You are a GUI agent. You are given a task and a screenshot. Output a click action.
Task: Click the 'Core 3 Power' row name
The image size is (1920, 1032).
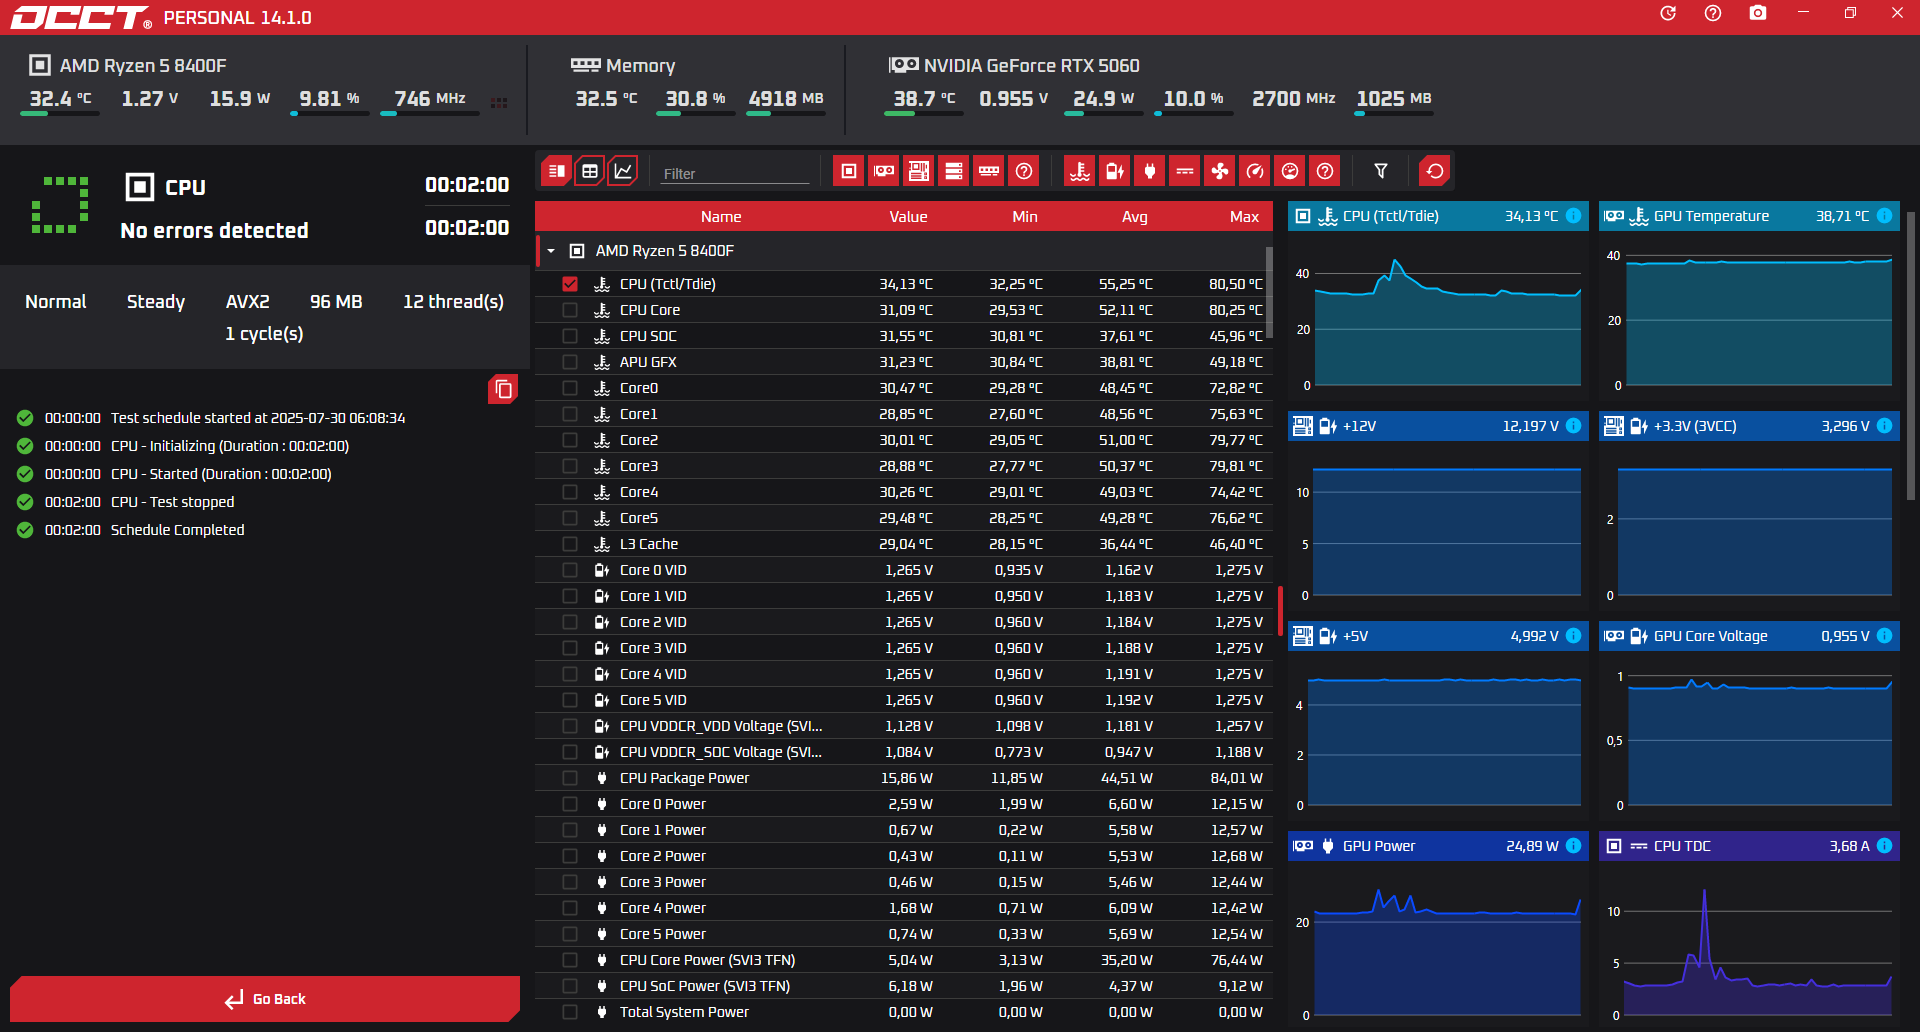point(662,882)
